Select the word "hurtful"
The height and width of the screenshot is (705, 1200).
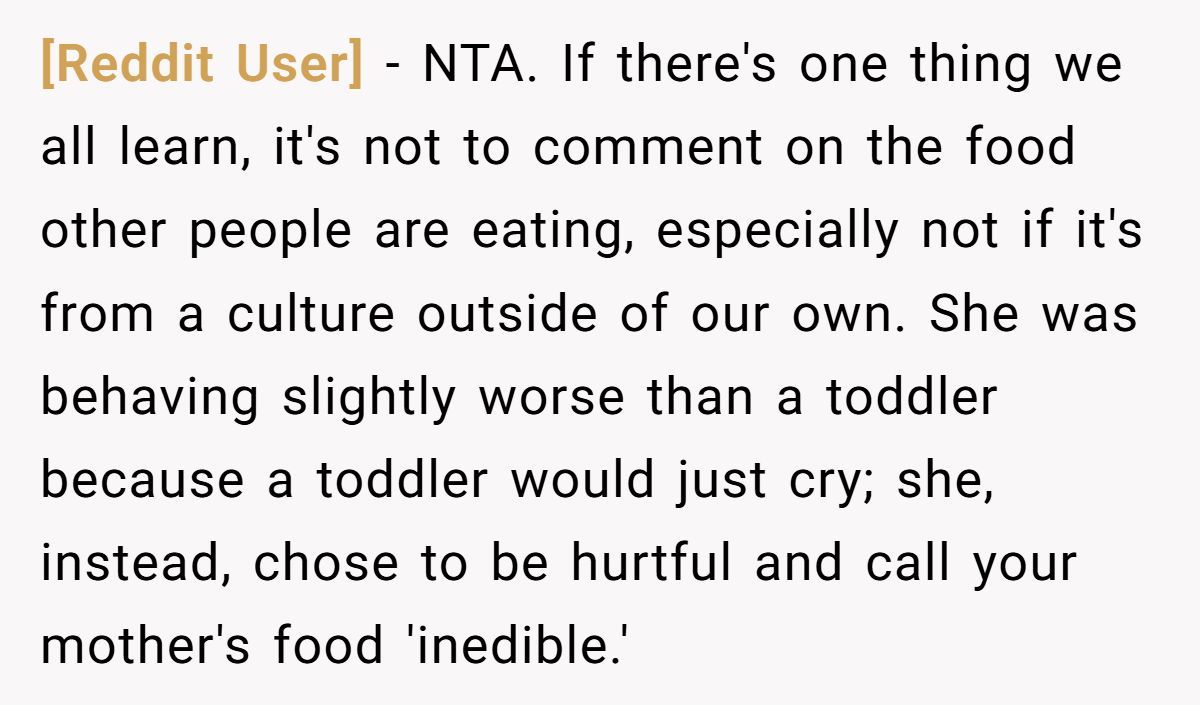(x=652, y=565)
